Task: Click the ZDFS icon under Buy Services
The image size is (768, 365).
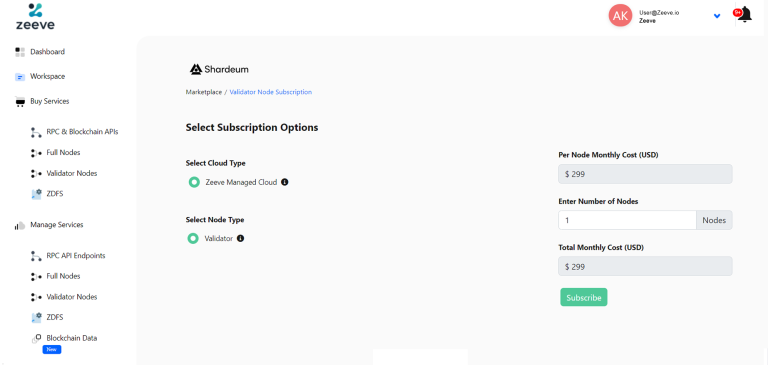Action: tap(36, 194)
